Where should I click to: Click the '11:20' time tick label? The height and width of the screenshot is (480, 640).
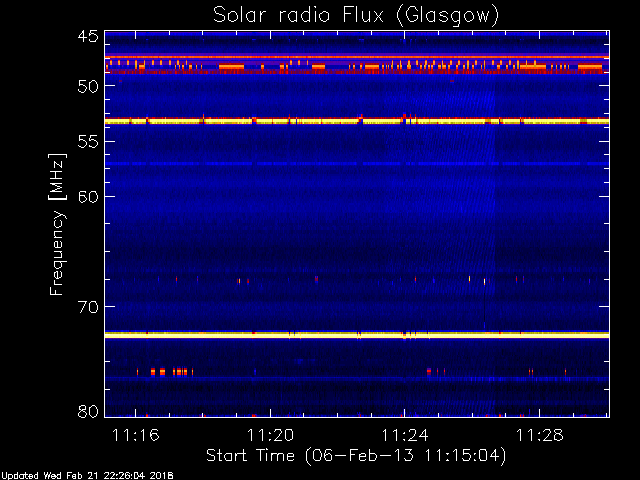pos(270,435)
